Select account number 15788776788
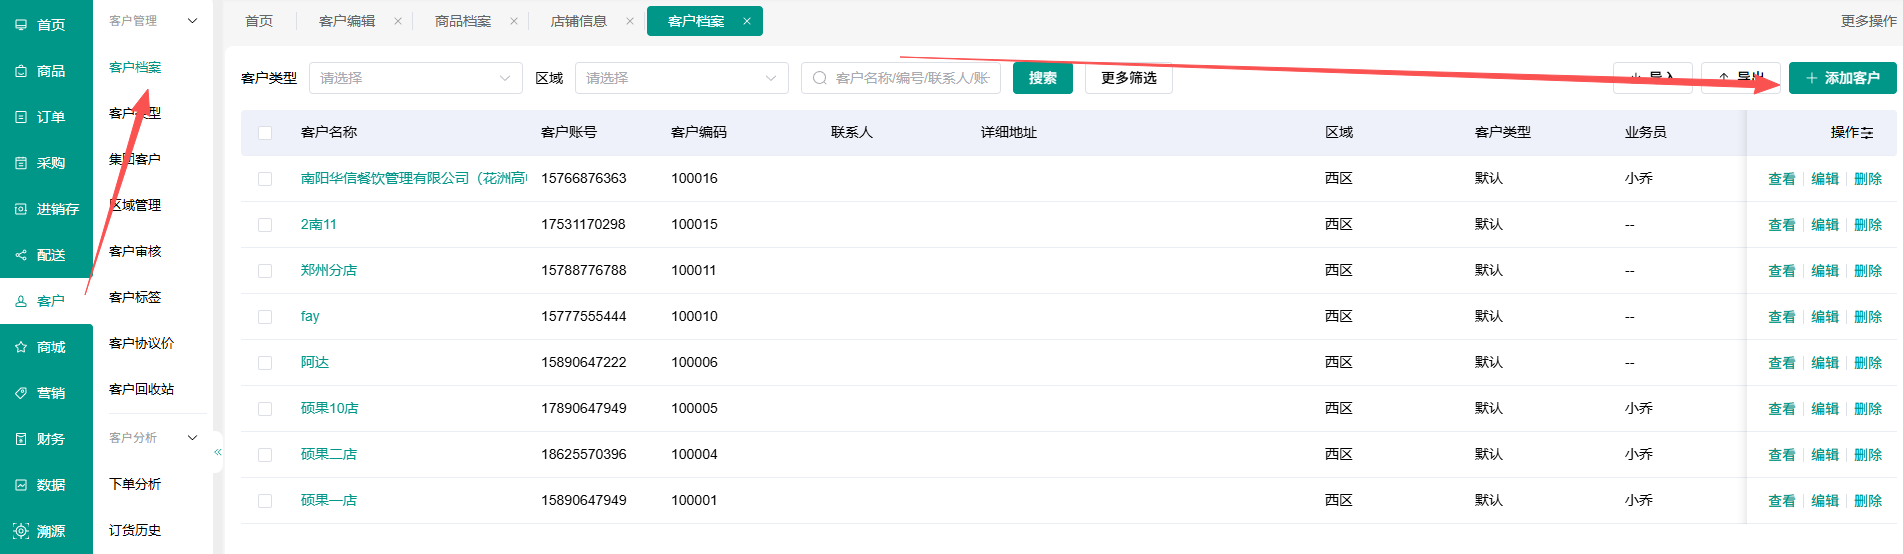Viewport: 1903px width, 554px height. pos(584,270)
